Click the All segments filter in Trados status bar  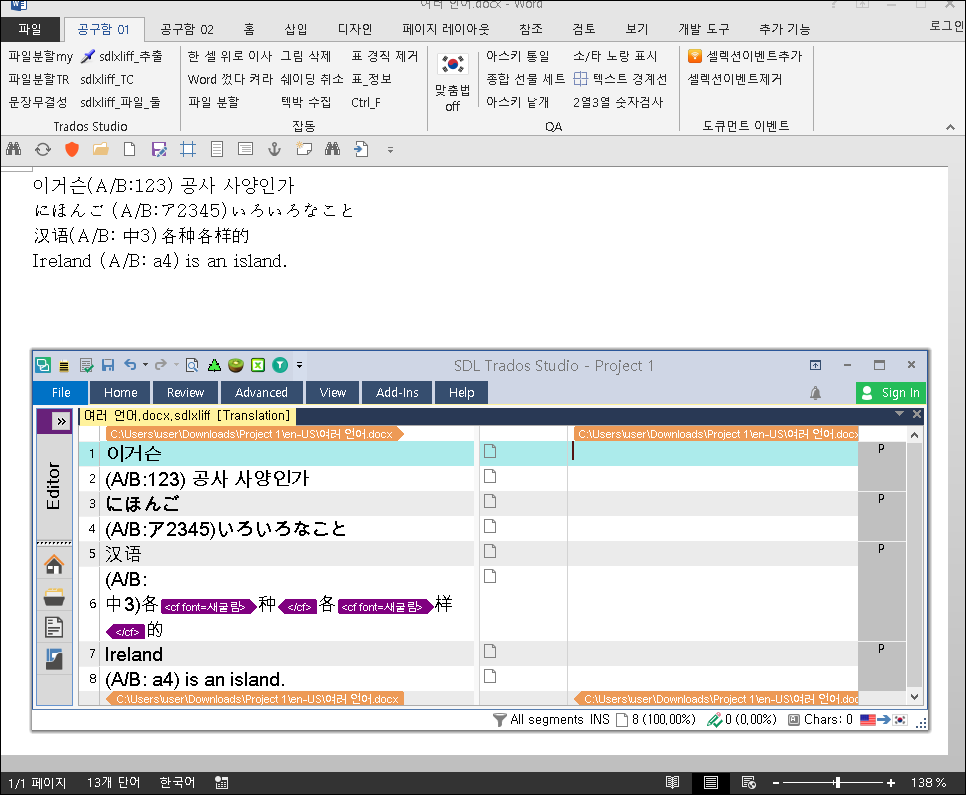click(538, 720)
